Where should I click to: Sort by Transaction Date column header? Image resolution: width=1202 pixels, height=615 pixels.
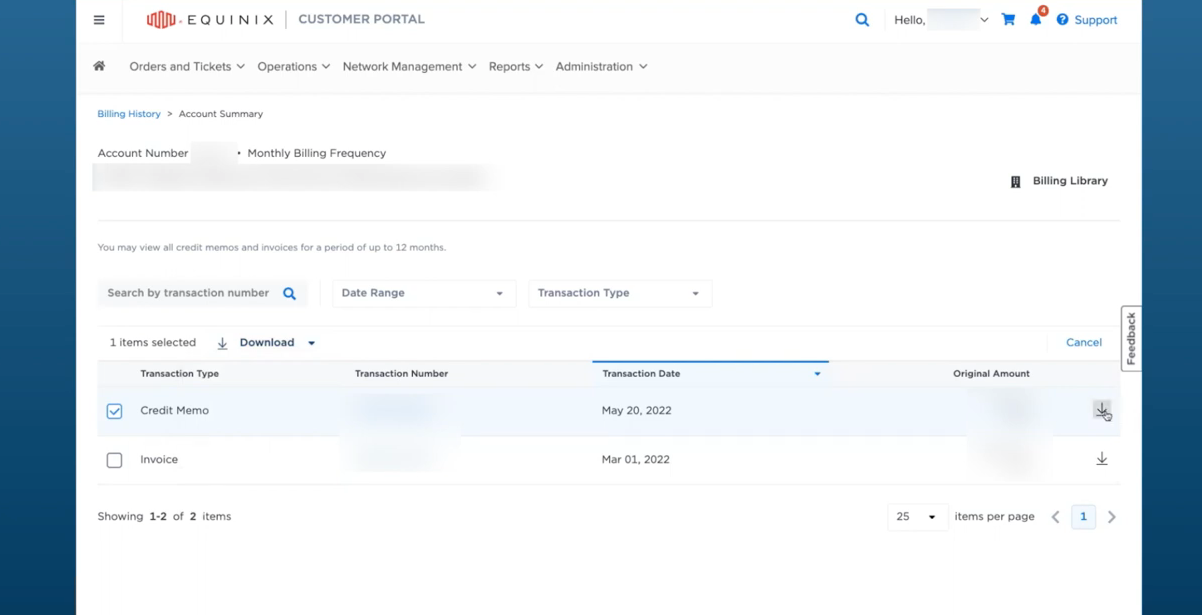641,374
